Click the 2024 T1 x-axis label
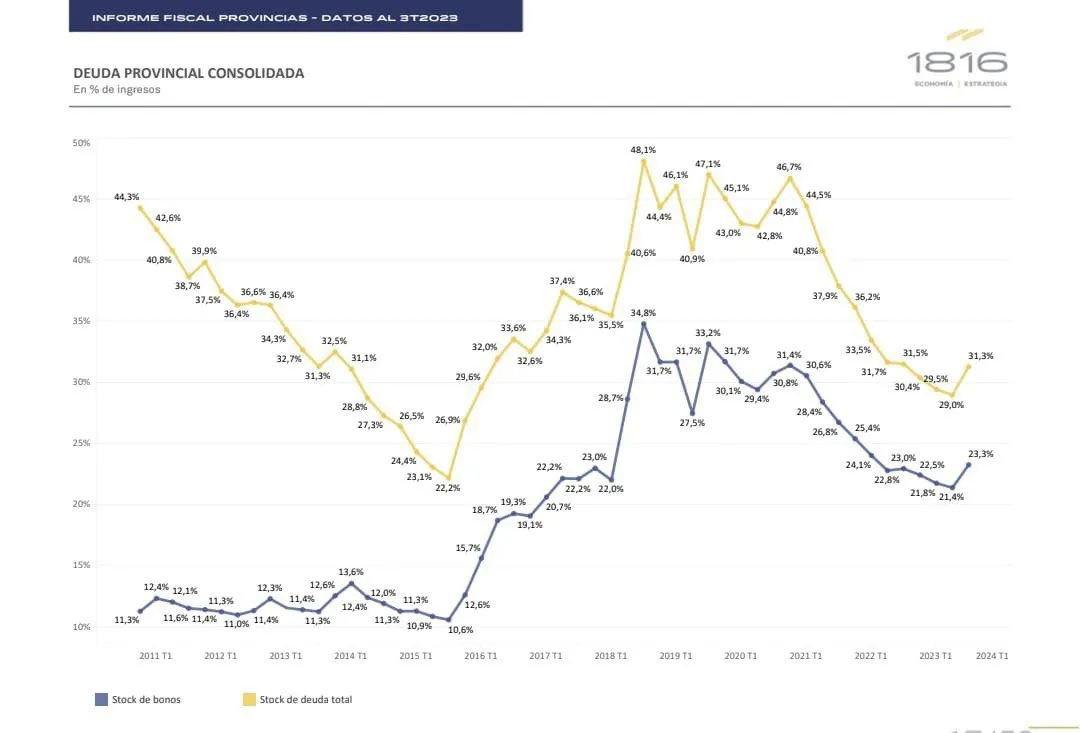 pos(992,656)
